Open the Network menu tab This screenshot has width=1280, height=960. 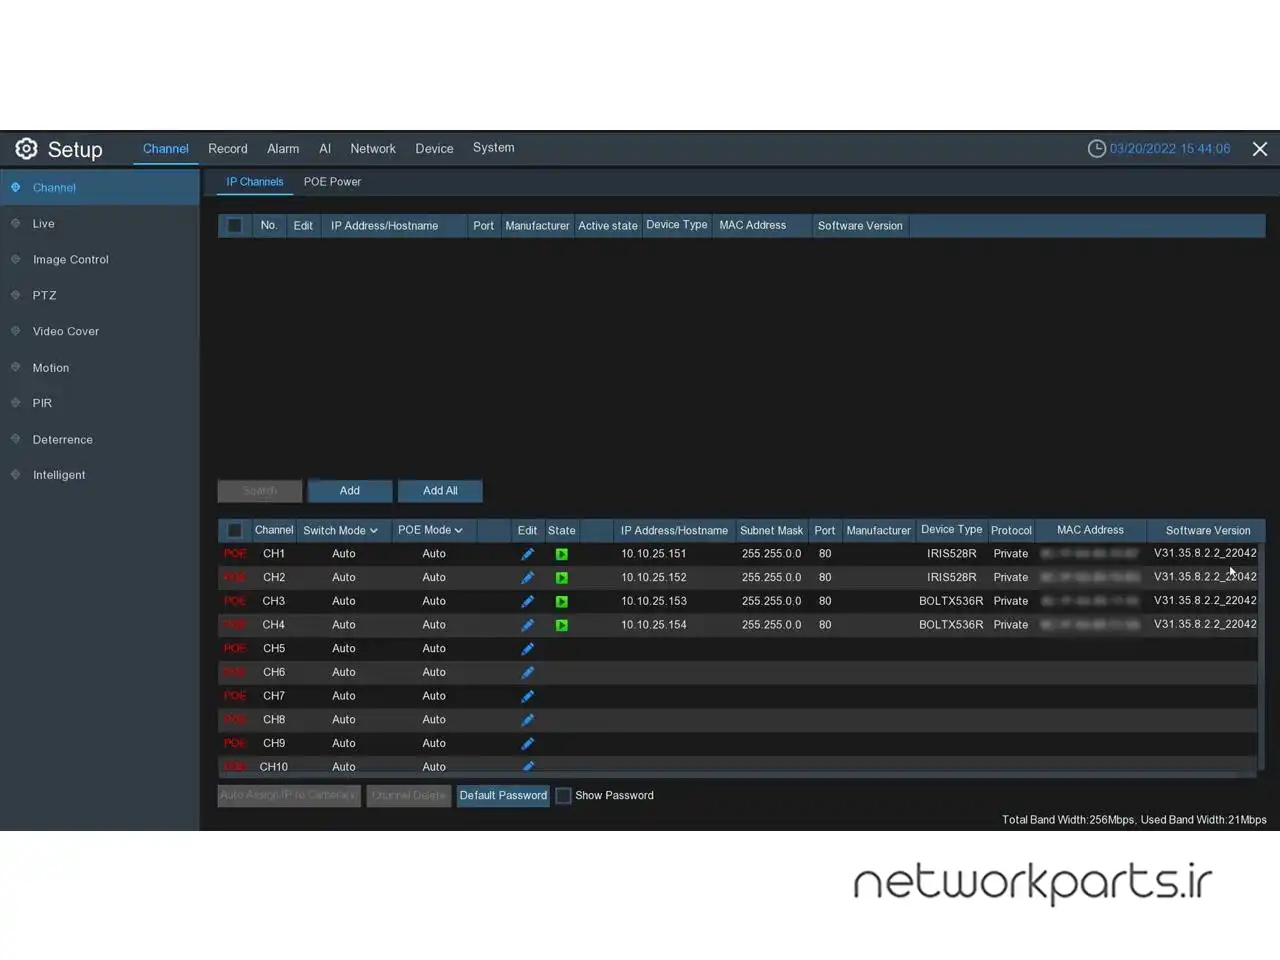pyautogui.click(x=373, y=149)
